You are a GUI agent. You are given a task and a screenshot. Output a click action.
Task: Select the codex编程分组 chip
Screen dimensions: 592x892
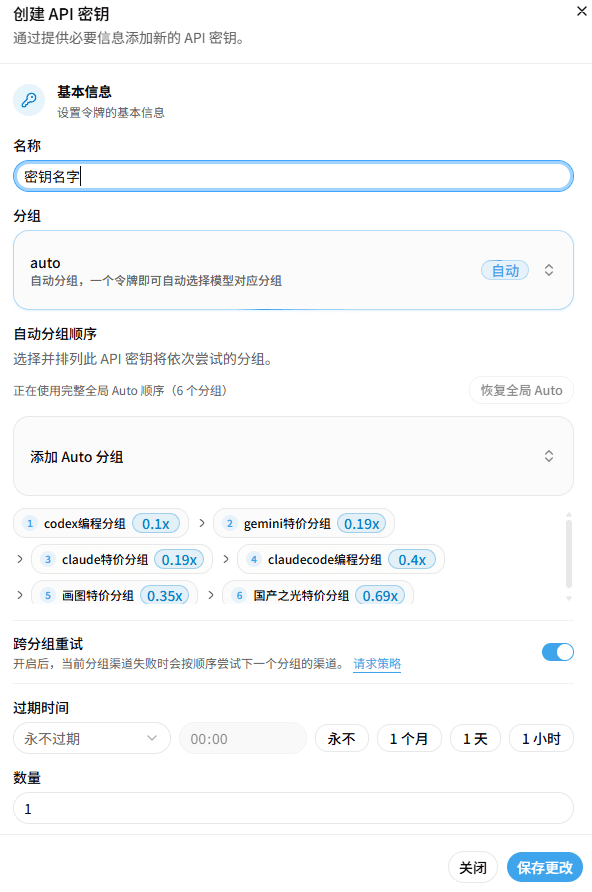[x=101, y=523]
